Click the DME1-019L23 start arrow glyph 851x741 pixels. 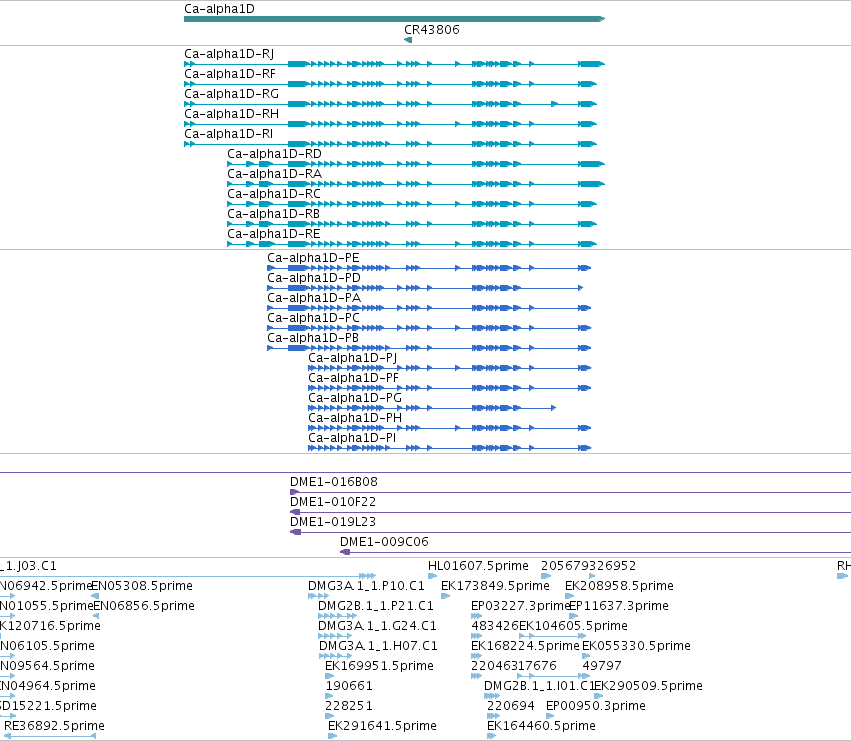(295, 532)
